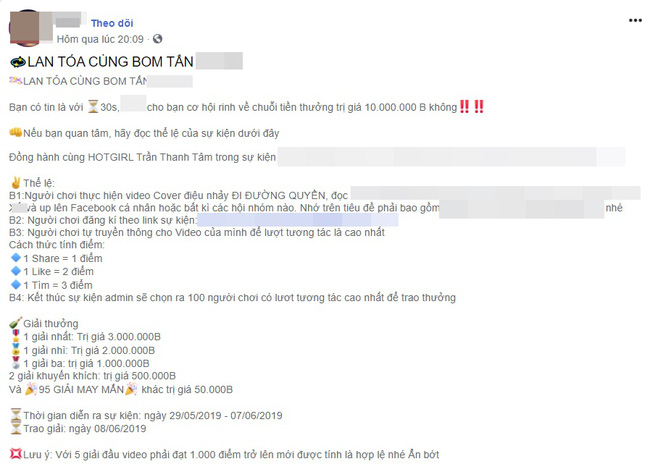650x464 pixels.
Task: Open the three-dots post options menu
Action: pos(635,20)
